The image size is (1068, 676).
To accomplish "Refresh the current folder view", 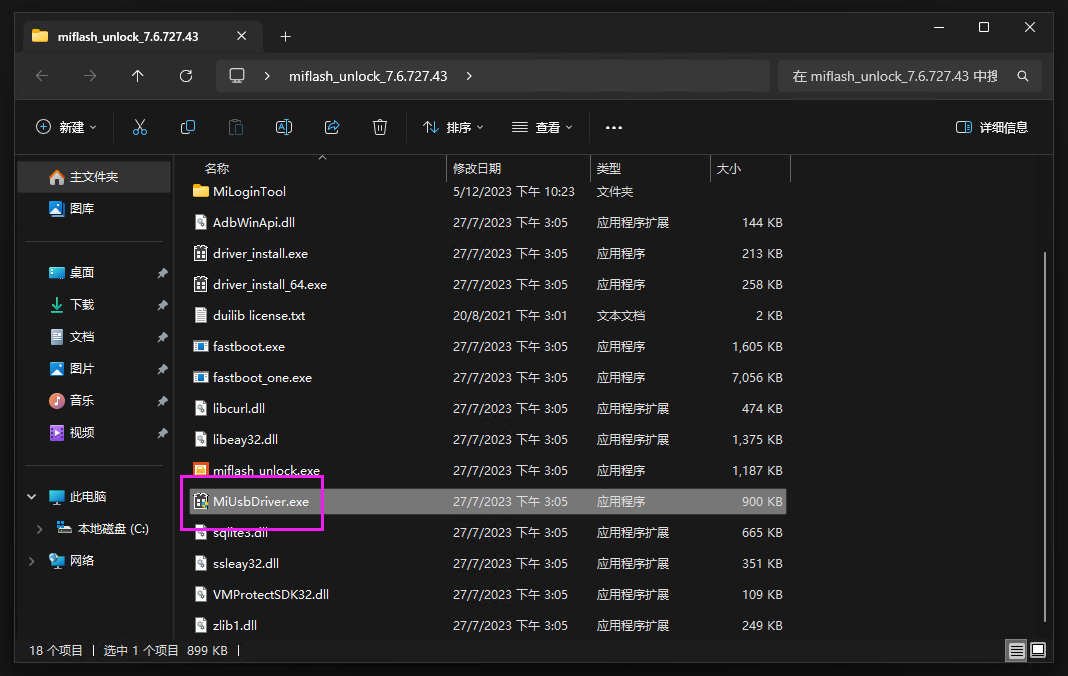I will [x=186, y=76].
